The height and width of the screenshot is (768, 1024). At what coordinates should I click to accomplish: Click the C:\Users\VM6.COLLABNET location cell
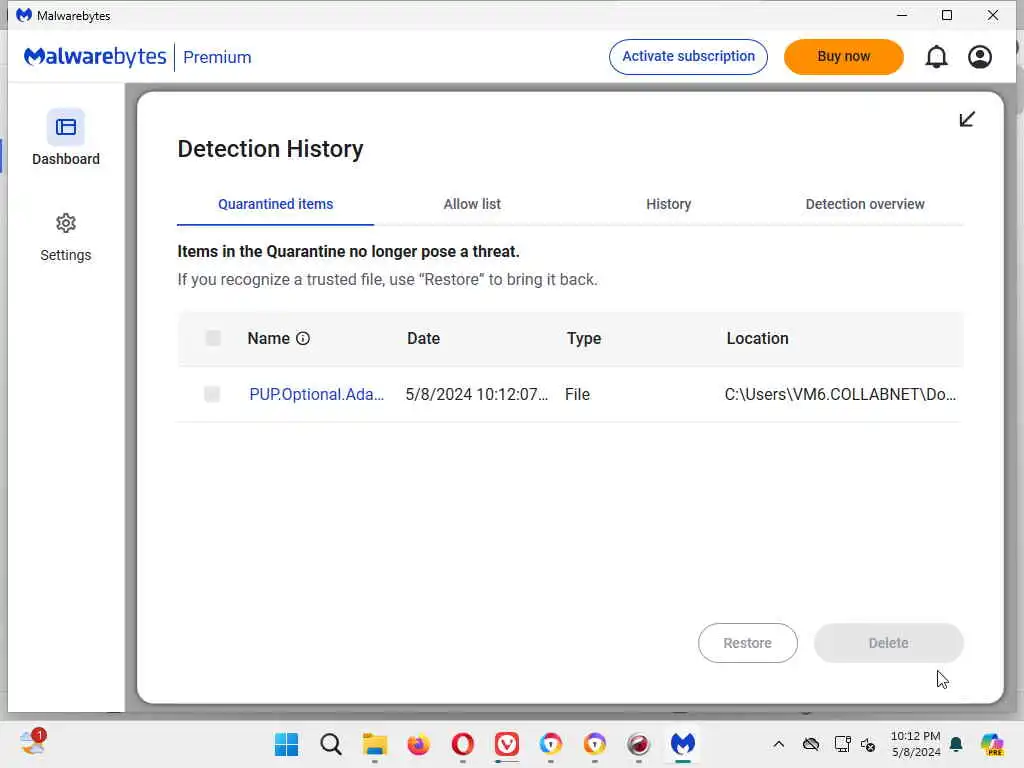840,394
